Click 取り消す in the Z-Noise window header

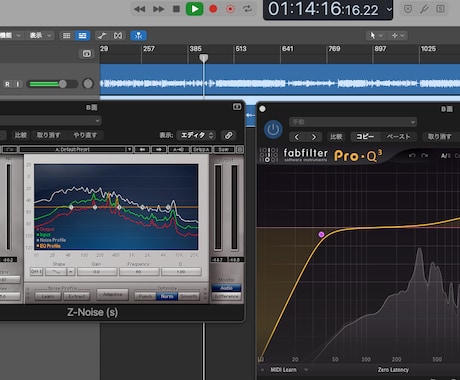click(x=48, y=135)
